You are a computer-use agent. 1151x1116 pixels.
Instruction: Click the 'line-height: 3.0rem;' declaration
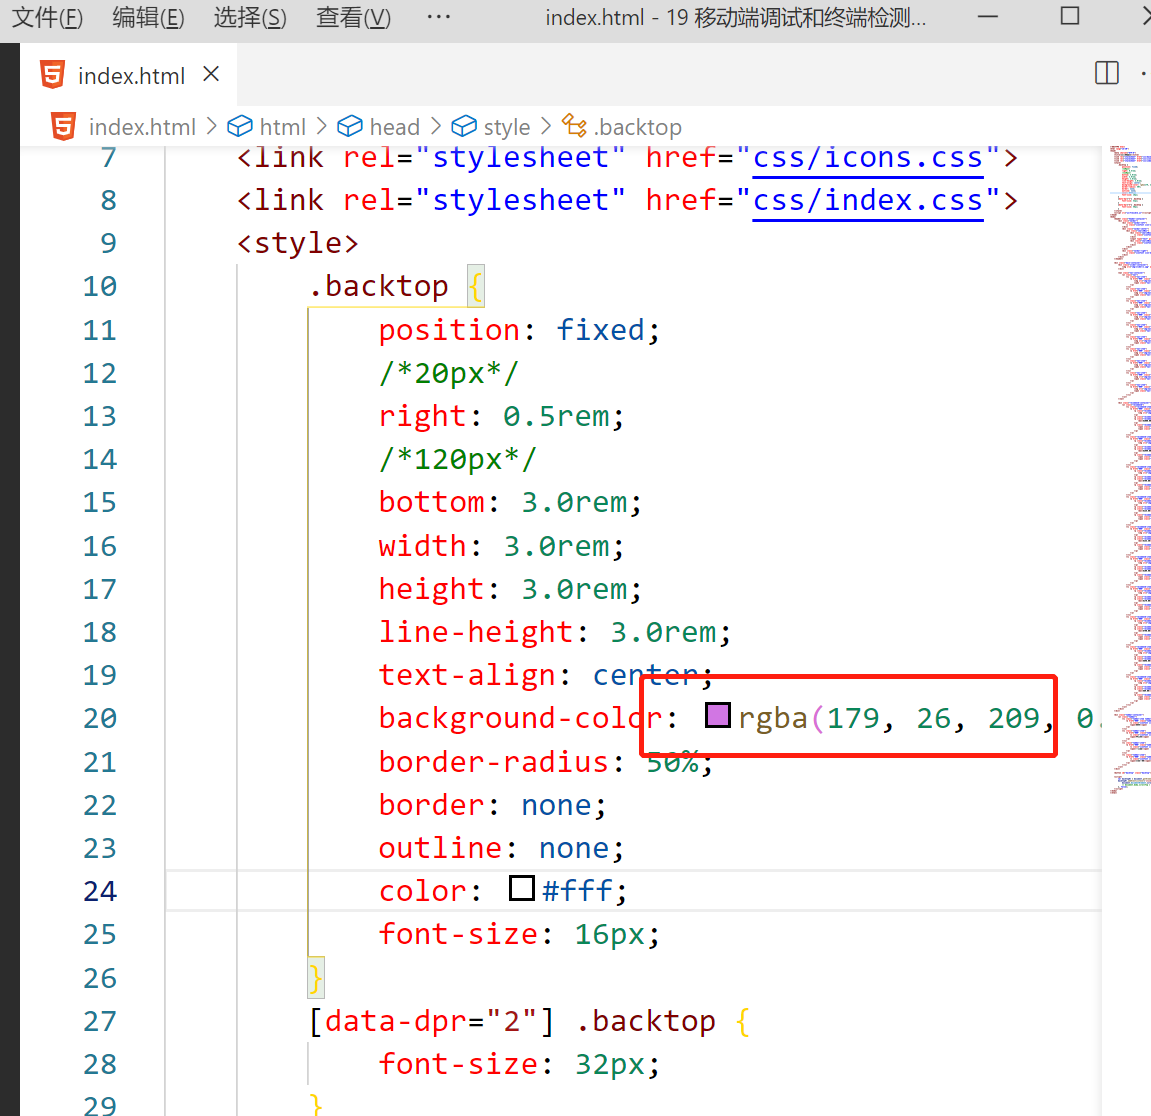[x=555, y=632]
